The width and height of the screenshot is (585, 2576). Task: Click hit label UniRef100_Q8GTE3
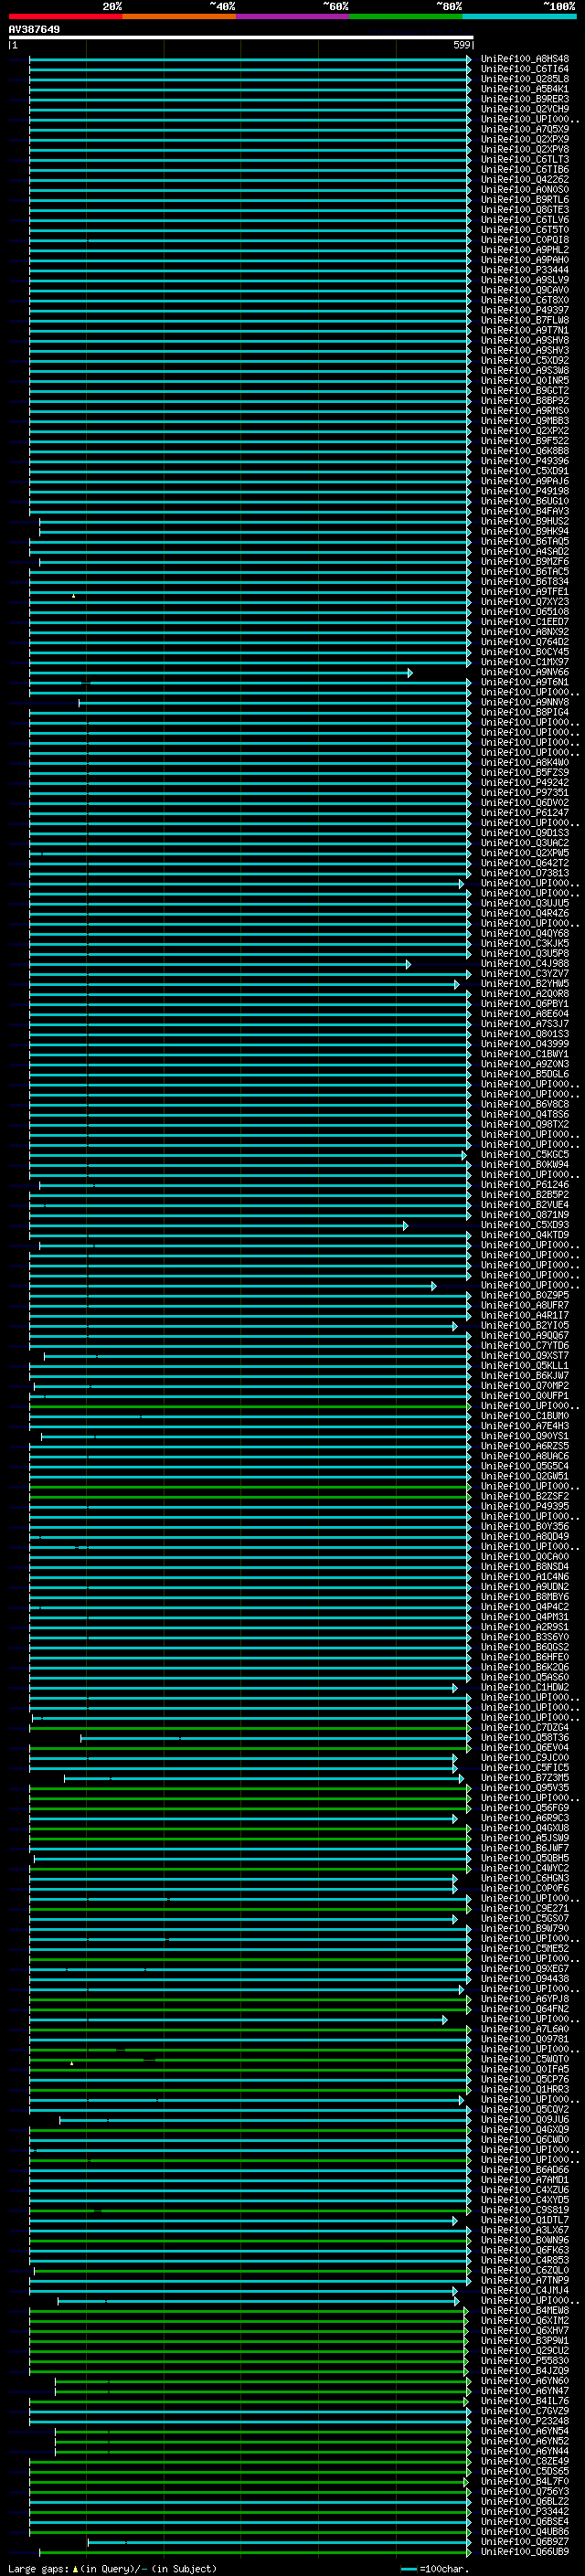coord(524,210)
